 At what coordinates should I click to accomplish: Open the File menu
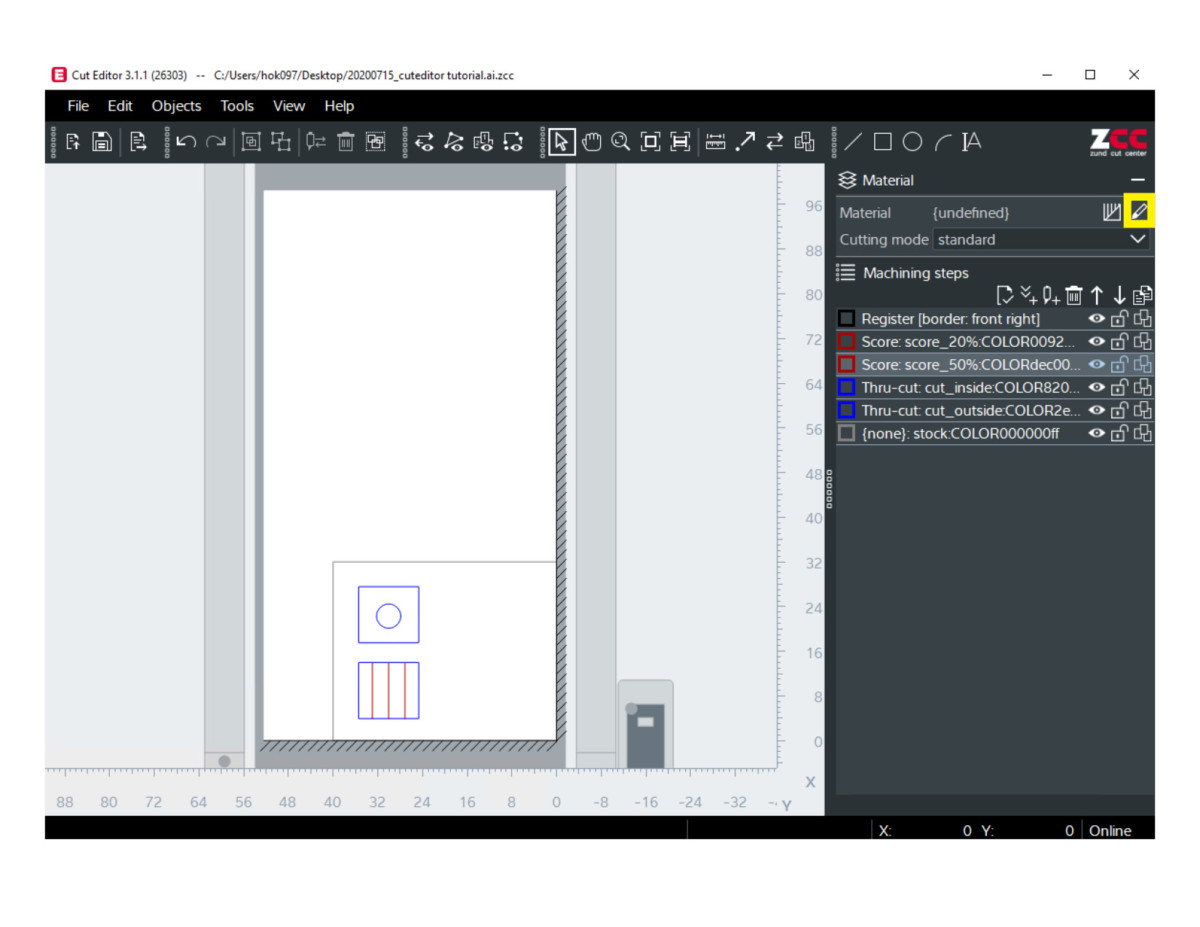(x=78, y=106)
